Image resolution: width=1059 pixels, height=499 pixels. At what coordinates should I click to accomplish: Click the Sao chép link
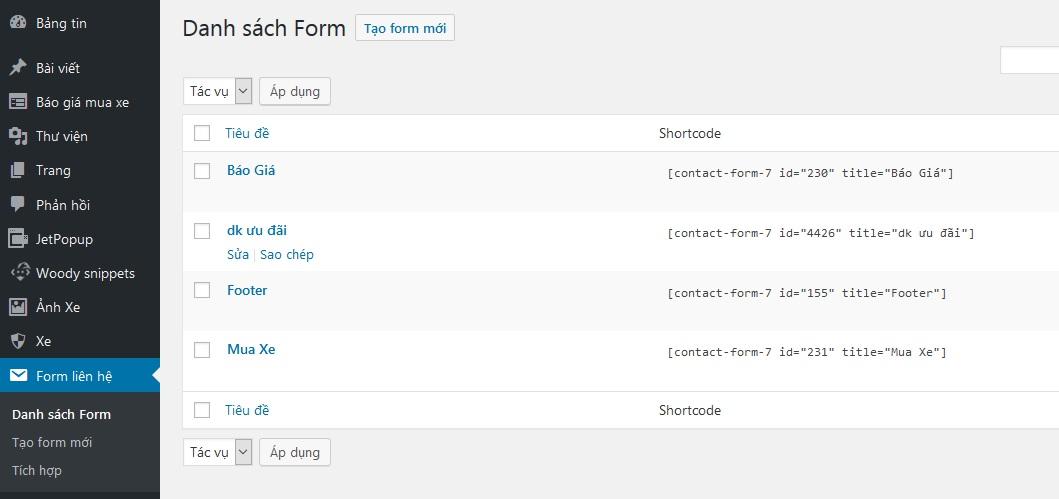click(287, 254)
